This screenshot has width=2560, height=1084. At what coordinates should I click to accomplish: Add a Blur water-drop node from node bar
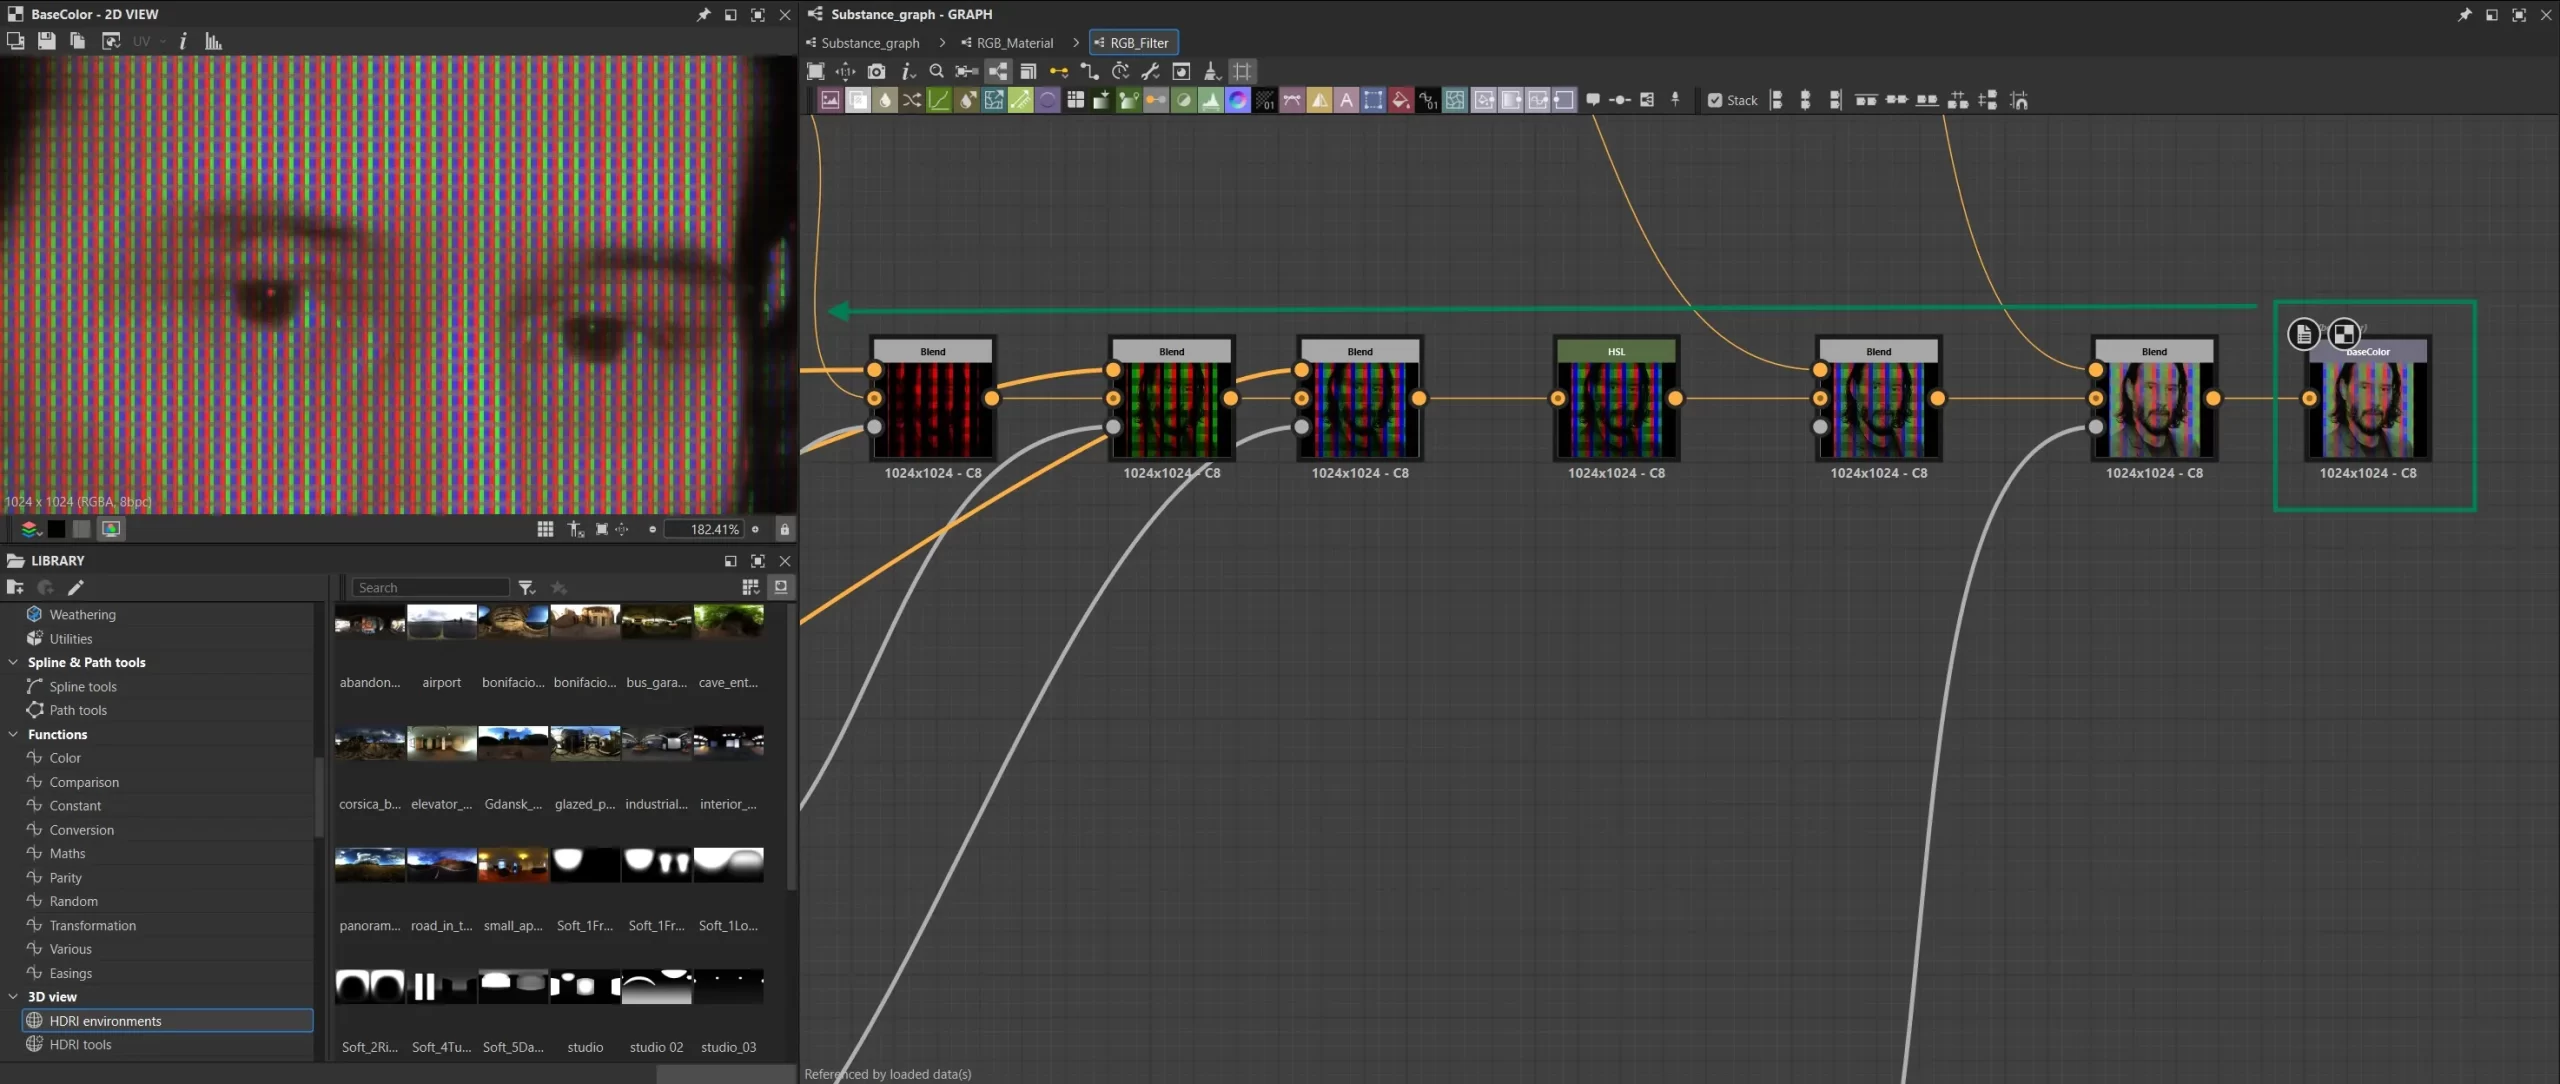tap(885, 100)
